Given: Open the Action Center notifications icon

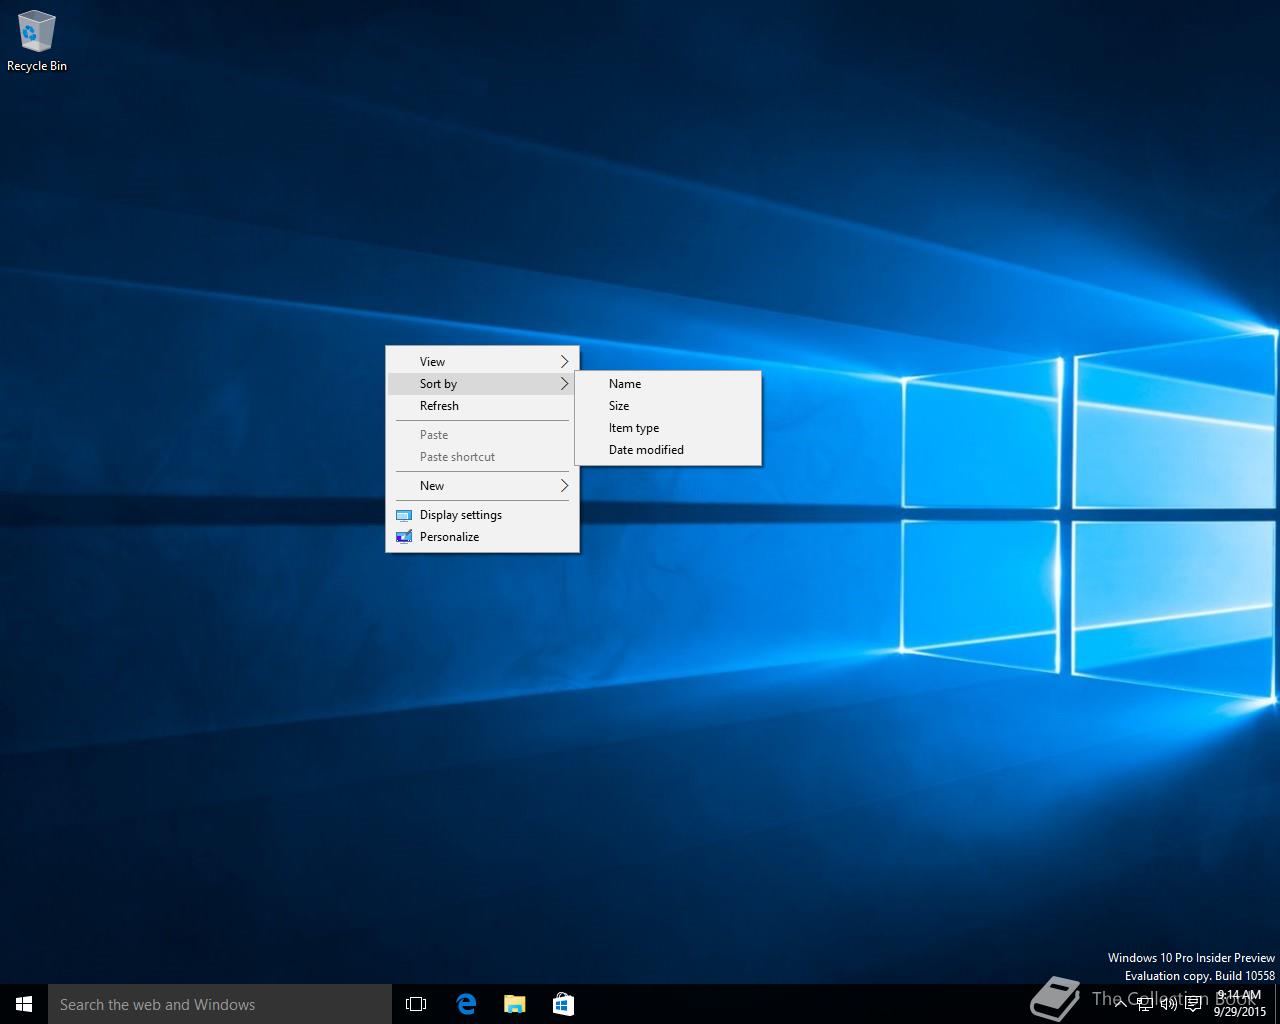Looking at the screenshot, I should pos(1193,1004).
